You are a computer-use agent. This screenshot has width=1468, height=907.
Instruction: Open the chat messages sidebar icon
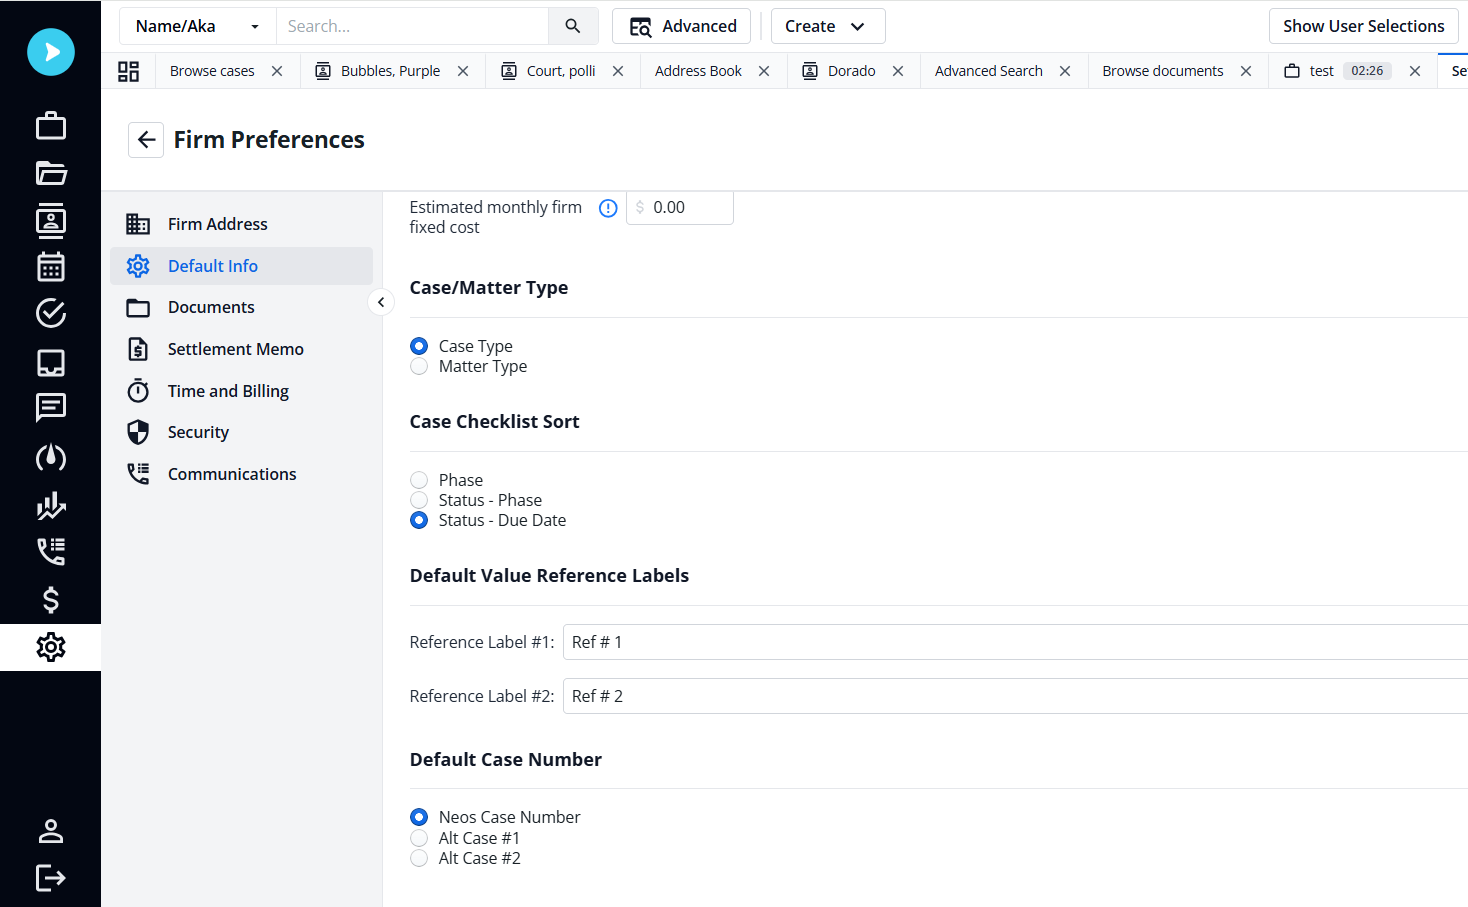pyautogui.click(x=51, y=407)
